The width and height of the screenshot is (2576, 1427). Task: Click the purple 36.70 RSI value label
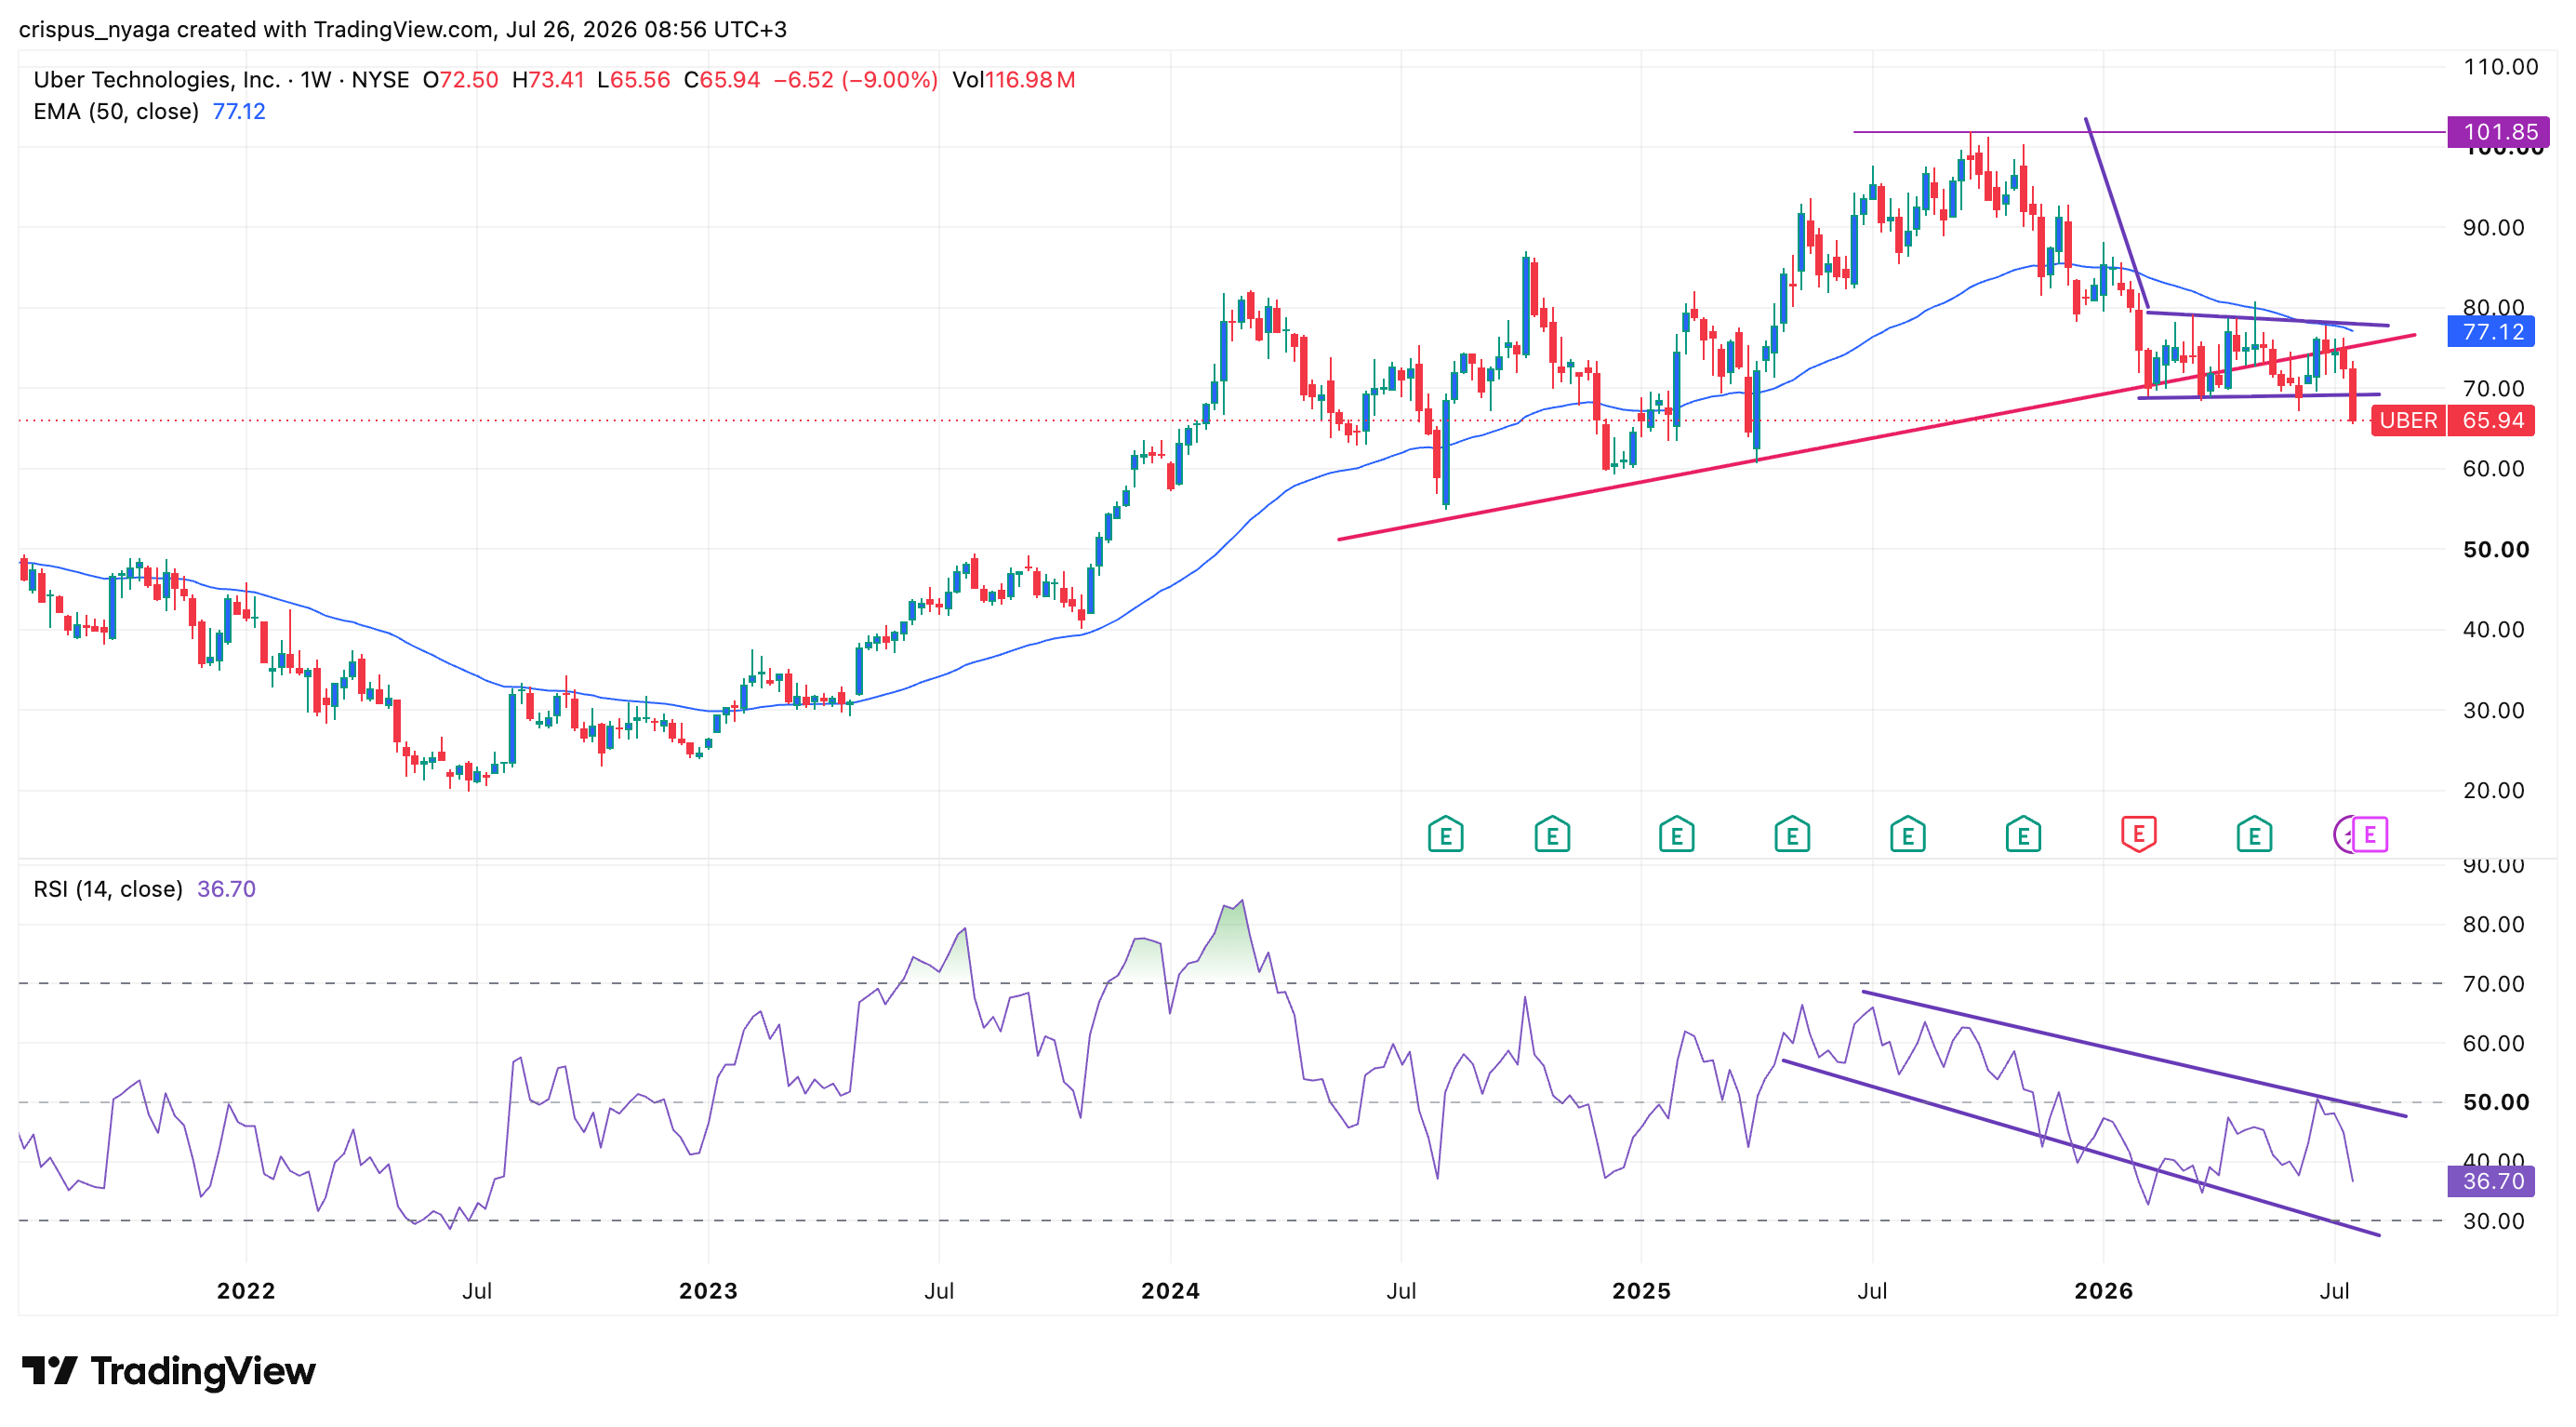click(x=2491, y=1181)
